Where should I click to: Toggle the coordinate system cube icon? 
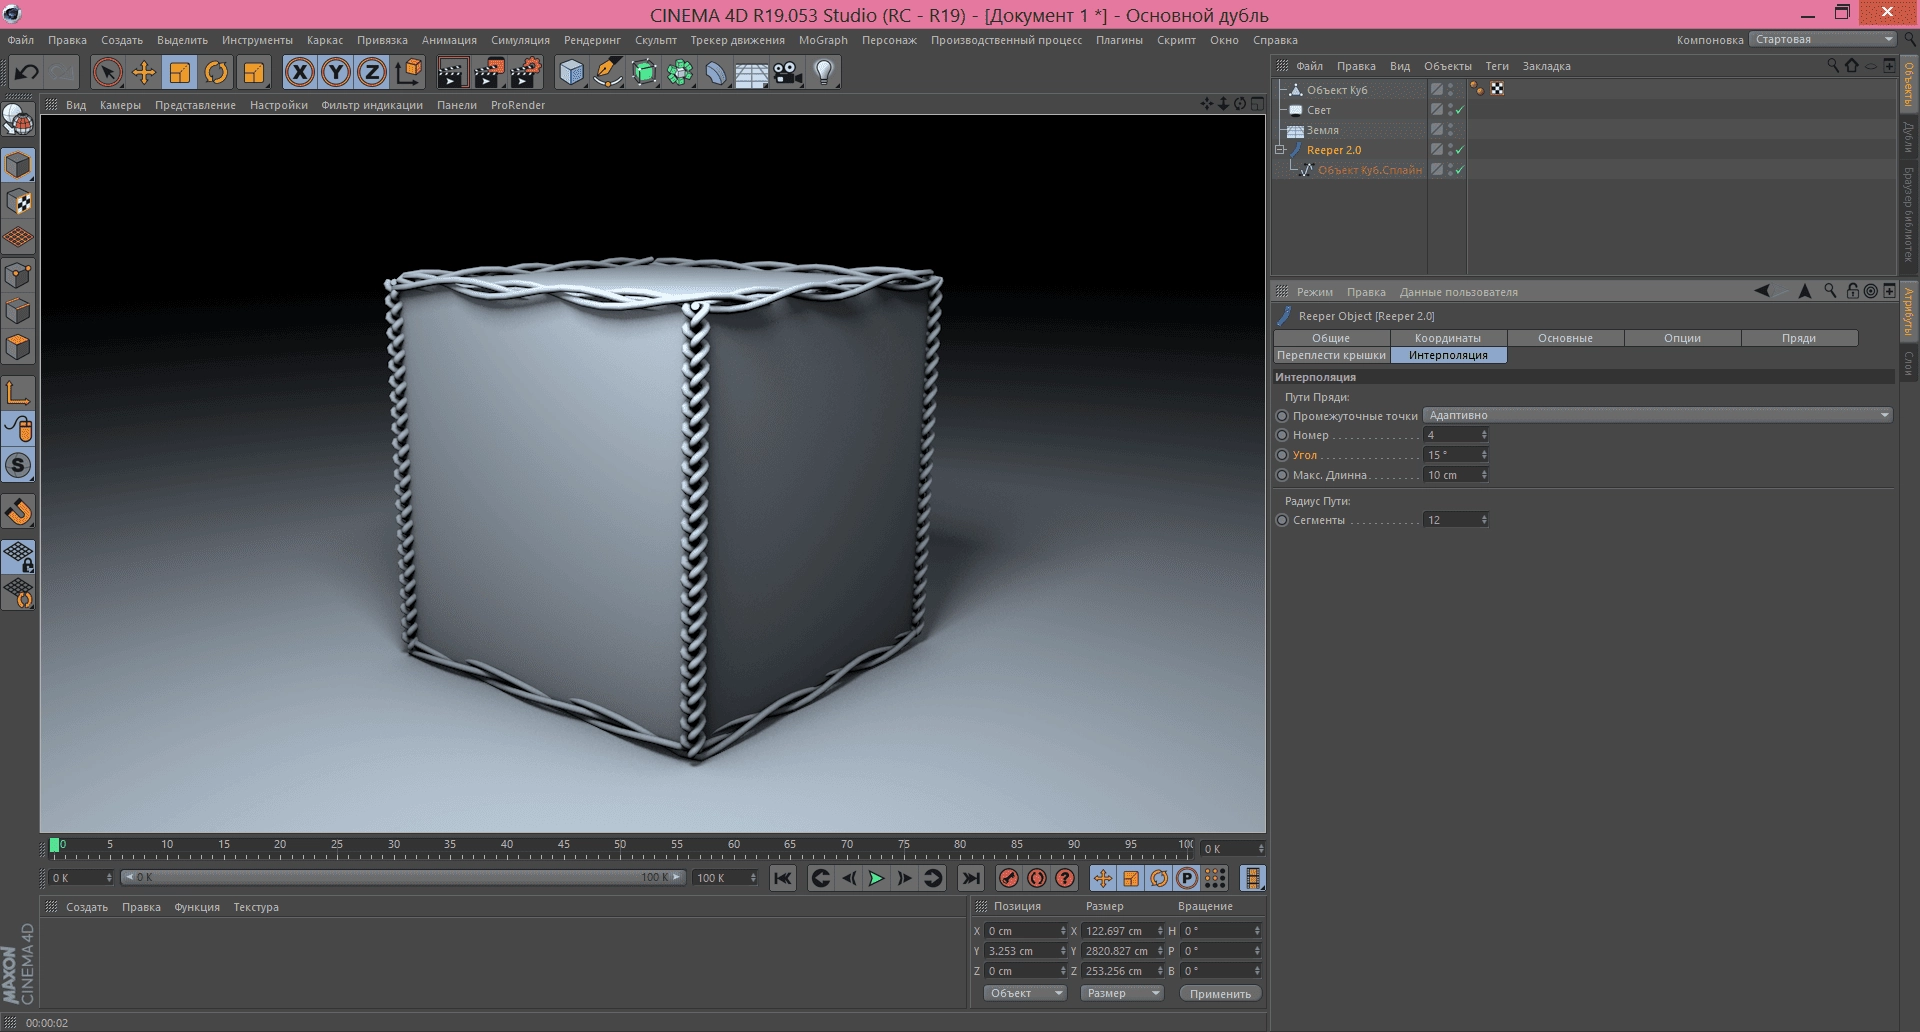[409, 72]
